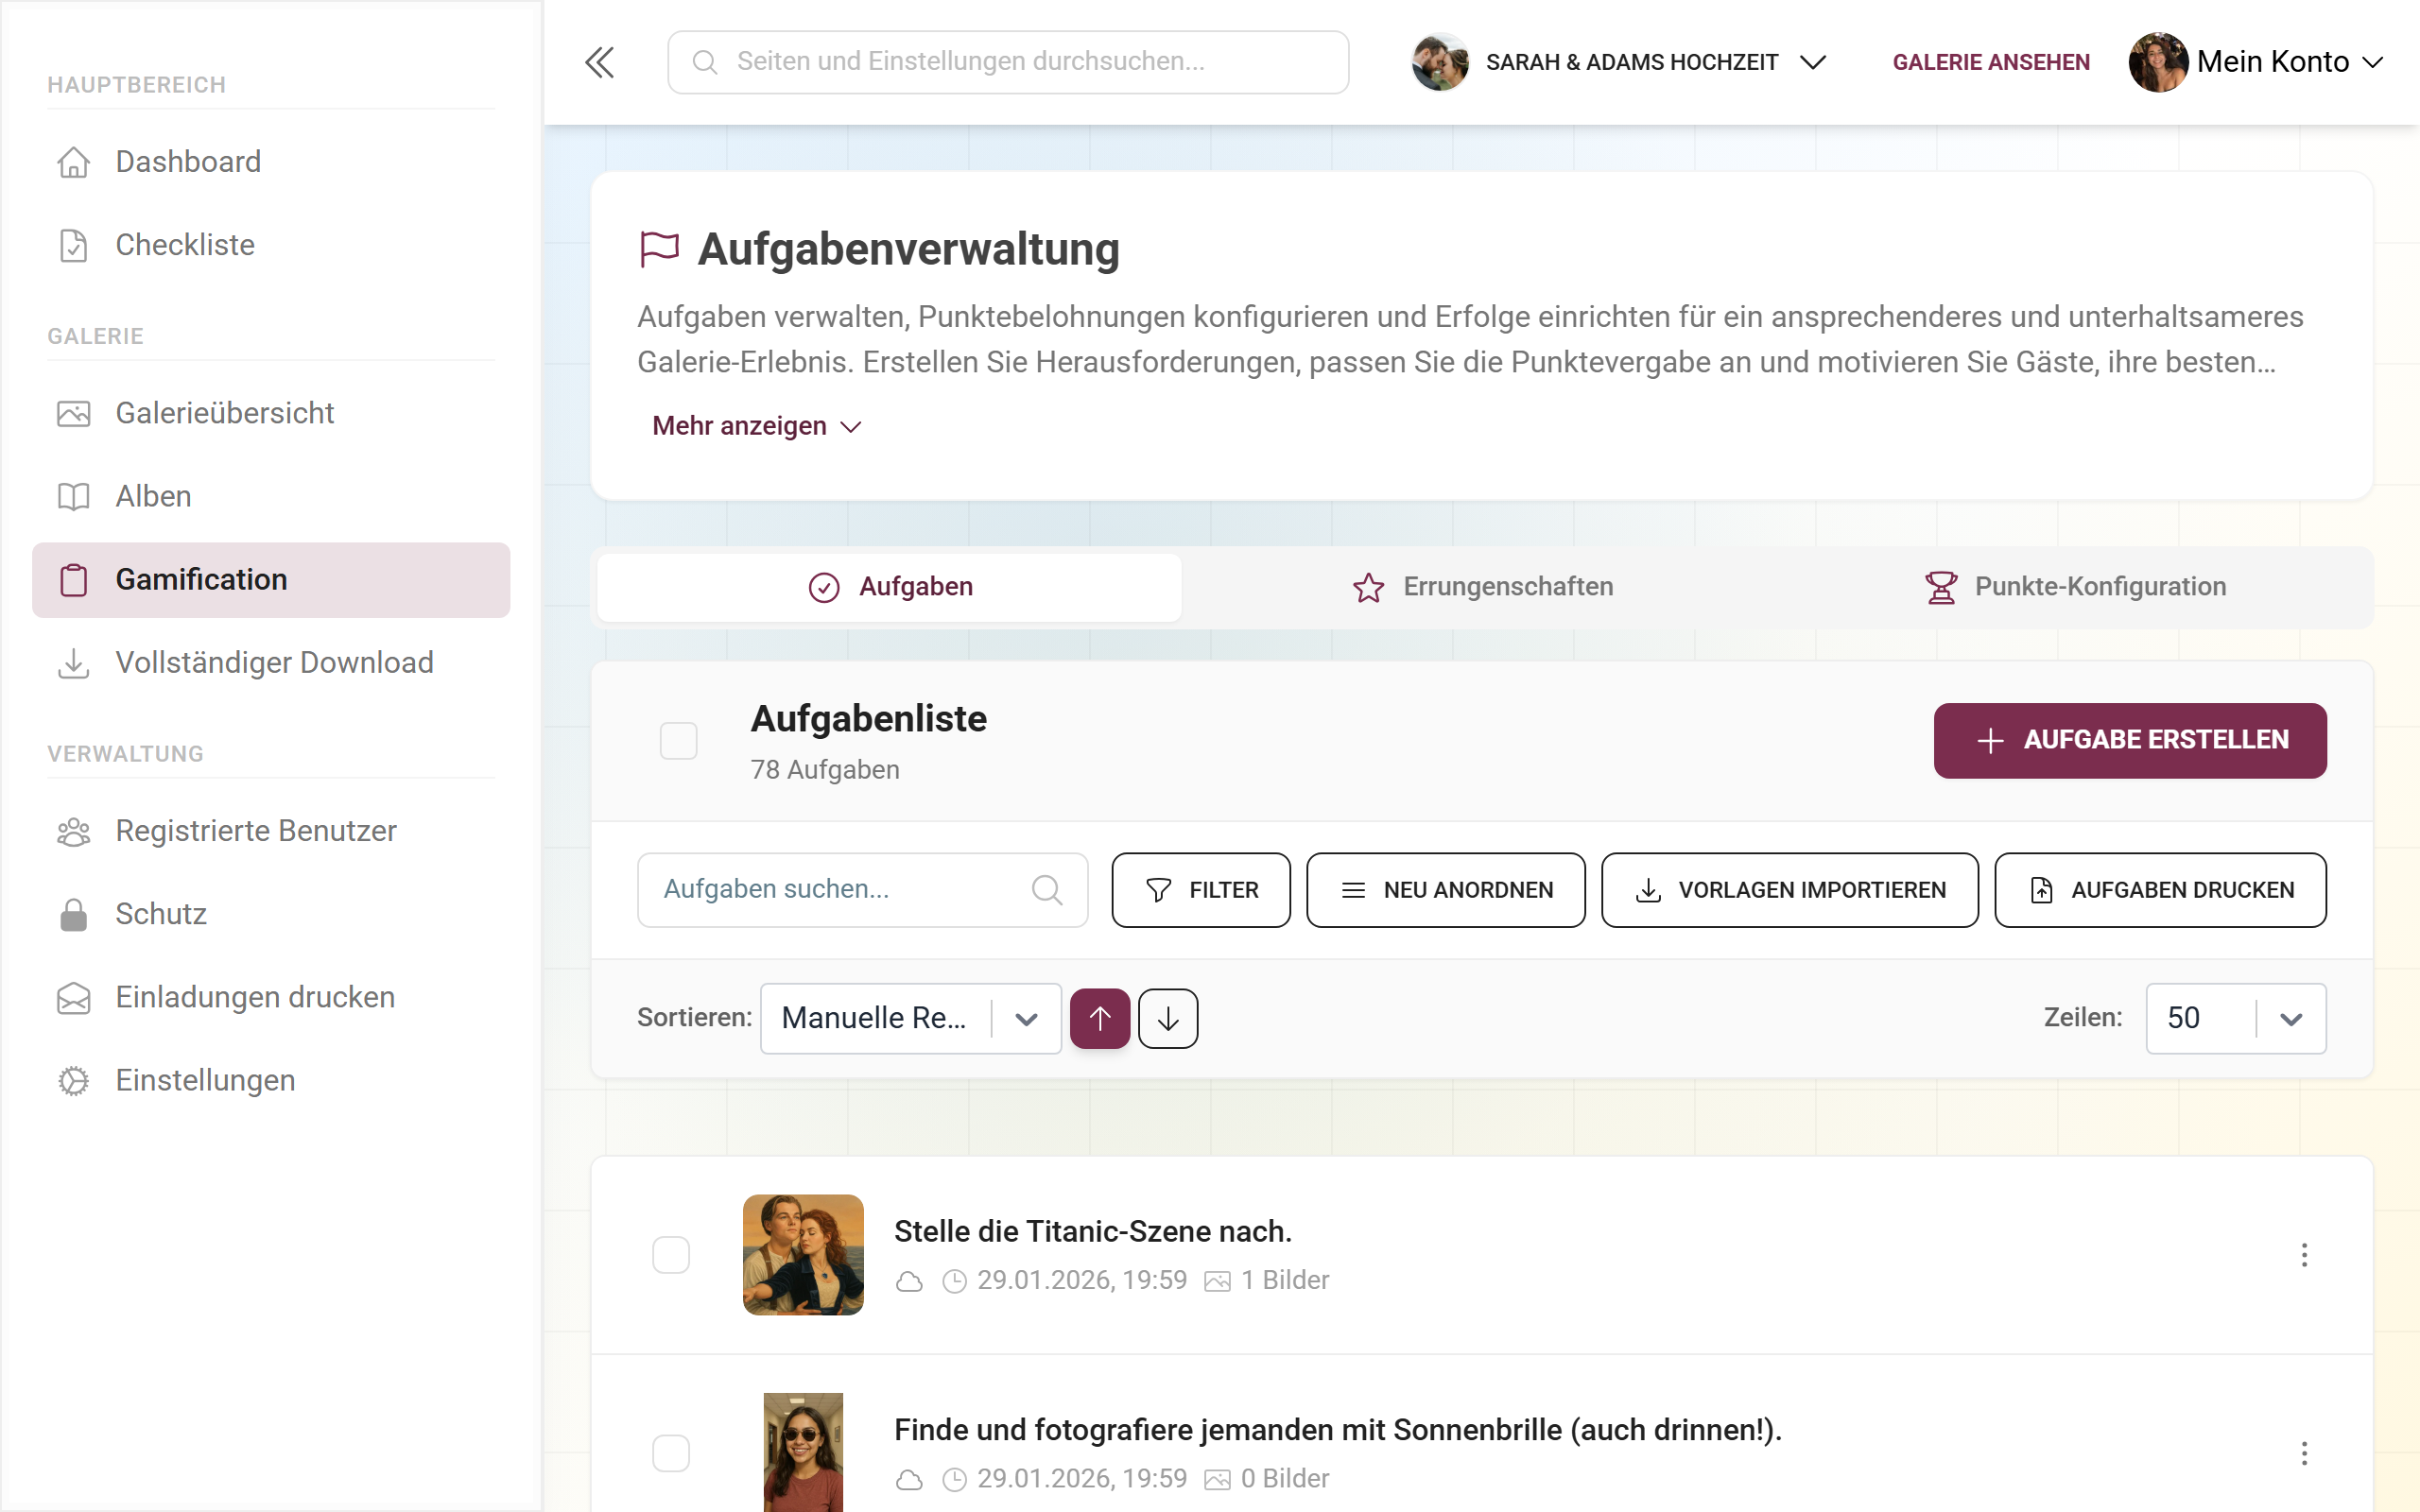Image resolution: width=2420 pixels, height=1512 pixels.
Task: Open three-dot menu for Sonnenbrille task
Action: click(x=2304, y=1452)
